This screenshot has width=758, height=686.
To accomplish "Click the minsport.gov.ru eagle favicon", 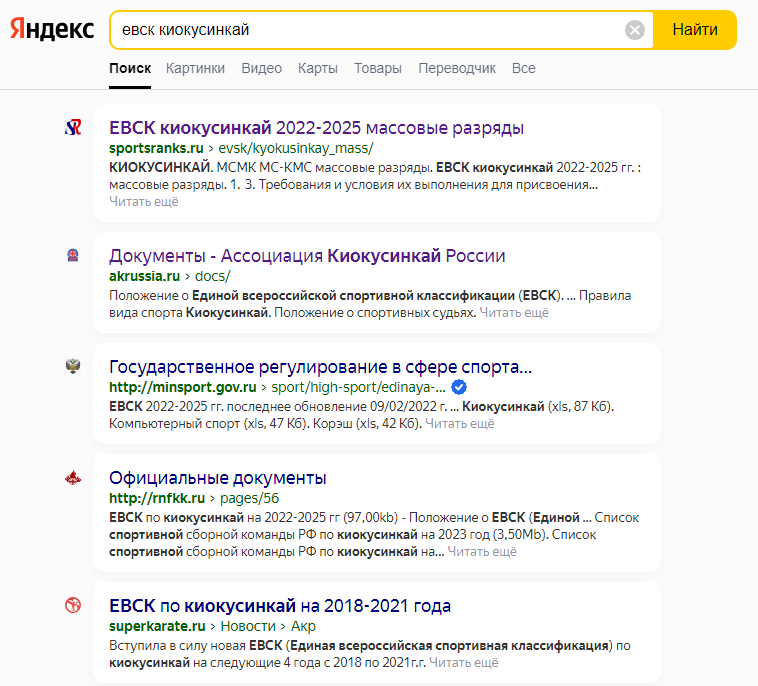I will point(73,366).
